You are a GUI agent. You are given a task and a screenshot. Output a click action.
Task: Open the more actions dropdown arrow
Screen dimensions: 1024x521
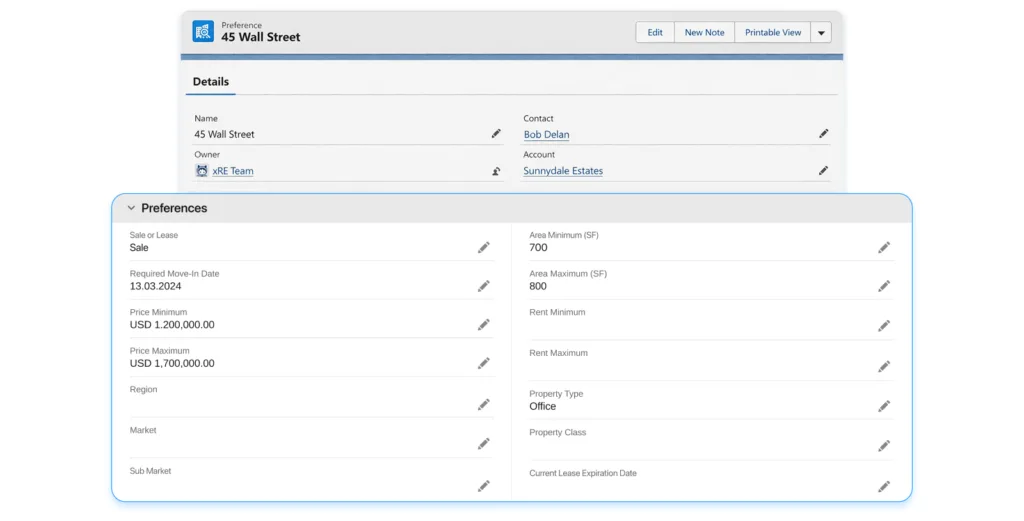tap(822, 33)
